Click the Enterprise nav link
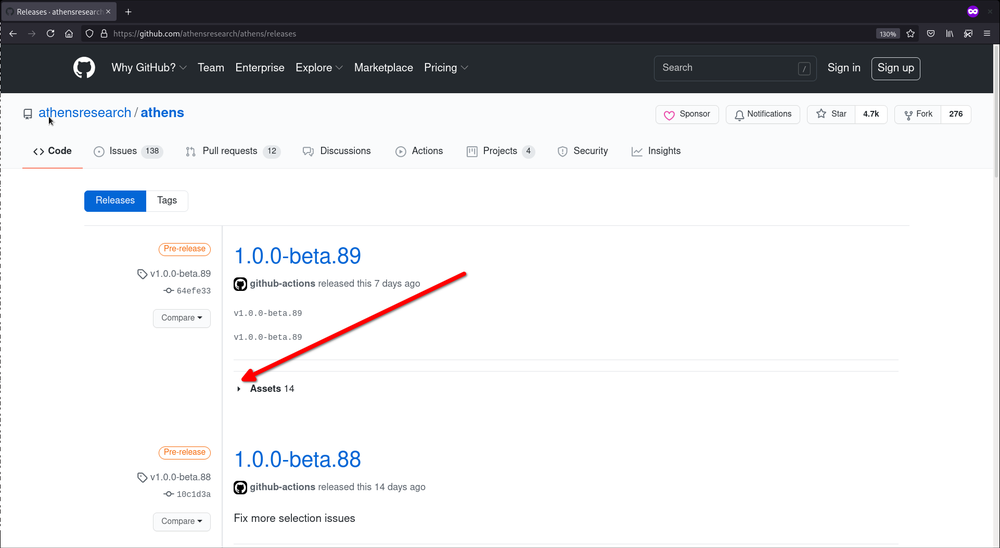 coord(260,68)
